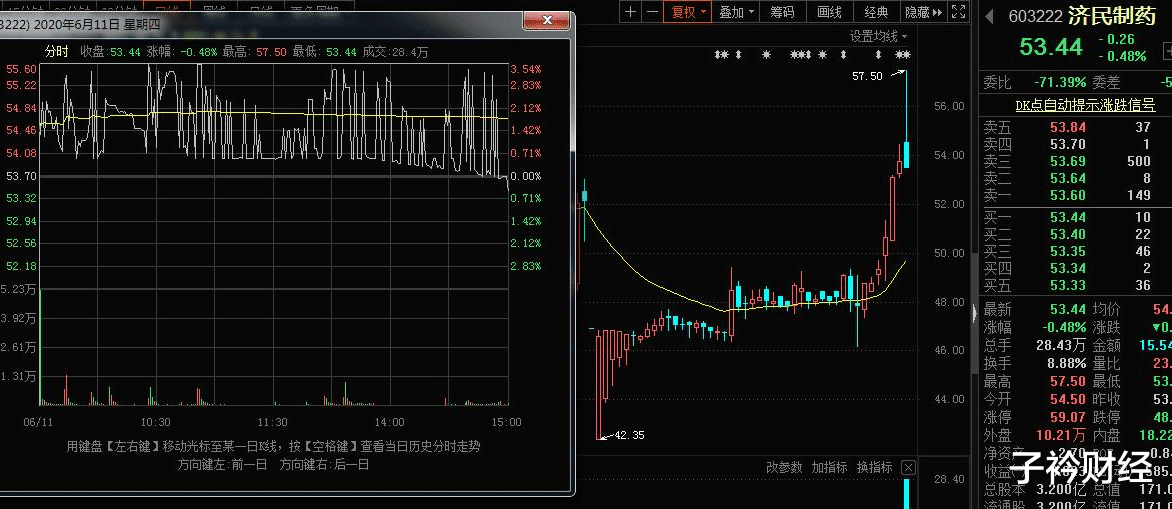Click the 57.50 high price label on chart
This screenshot has height=509, width=1172.
coord(867,75)
